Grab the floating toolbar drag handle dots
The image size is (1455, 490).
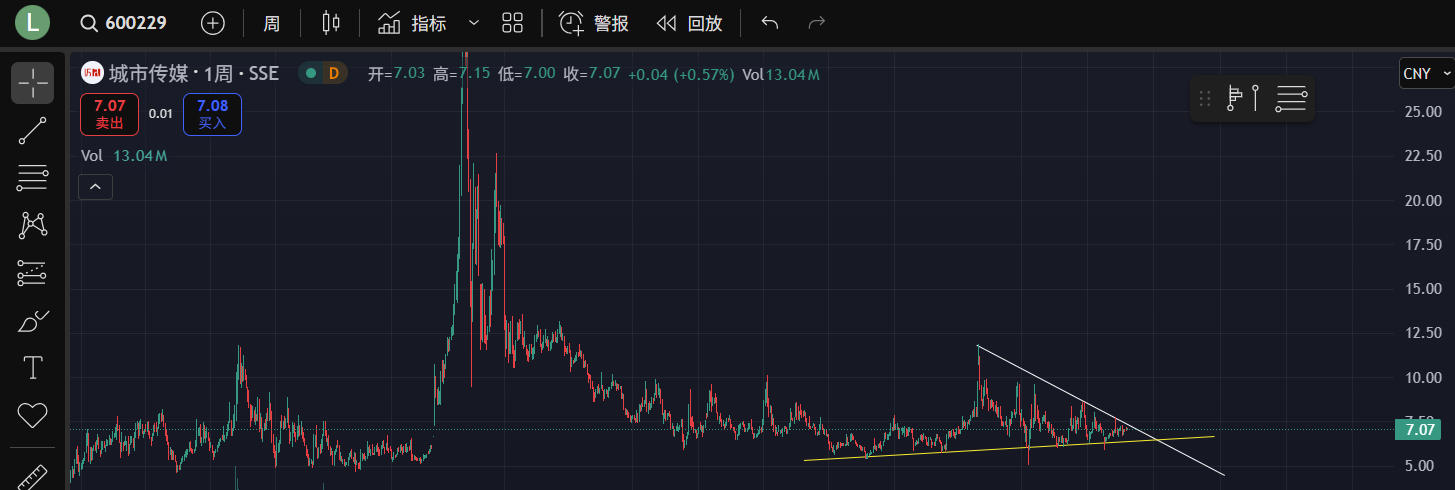click(x=1205, y=98)
